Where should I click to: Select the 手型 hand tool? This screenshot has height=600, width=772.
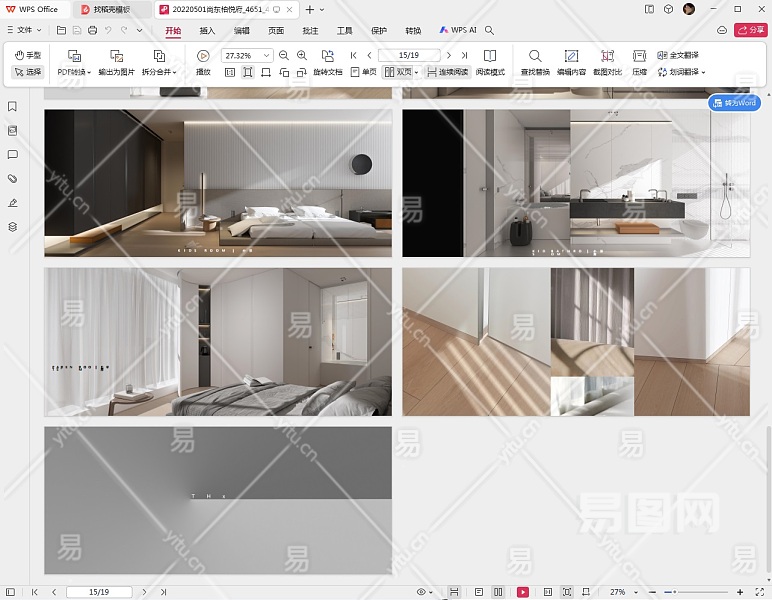coord(27,55)
